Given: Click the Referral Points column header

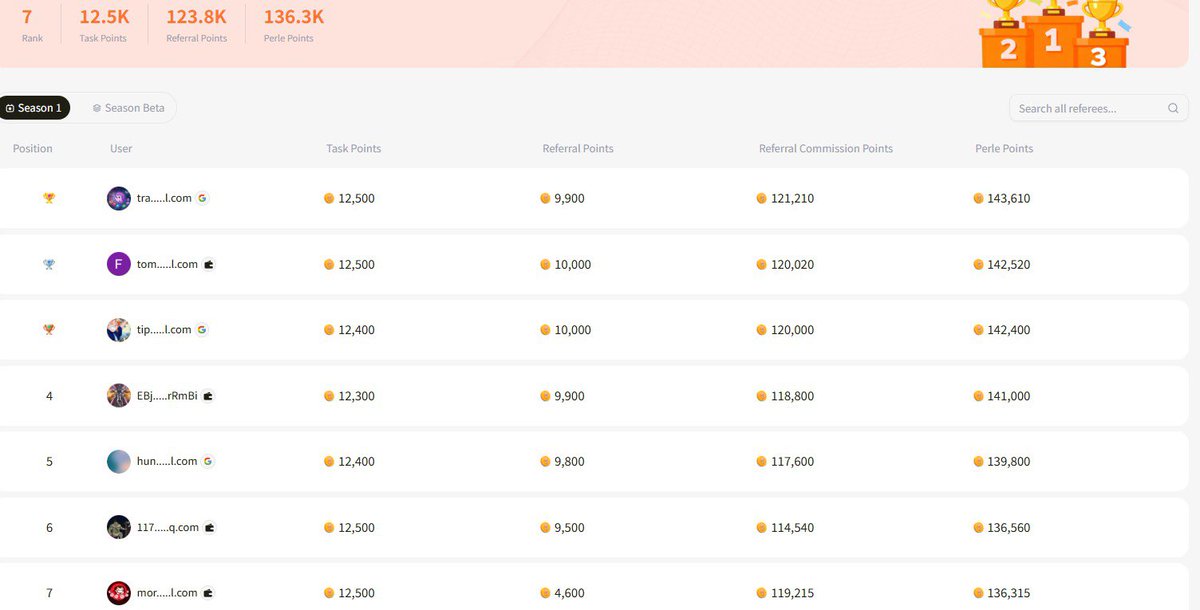Looking at the screenshot, I should [x=578, y=148].
